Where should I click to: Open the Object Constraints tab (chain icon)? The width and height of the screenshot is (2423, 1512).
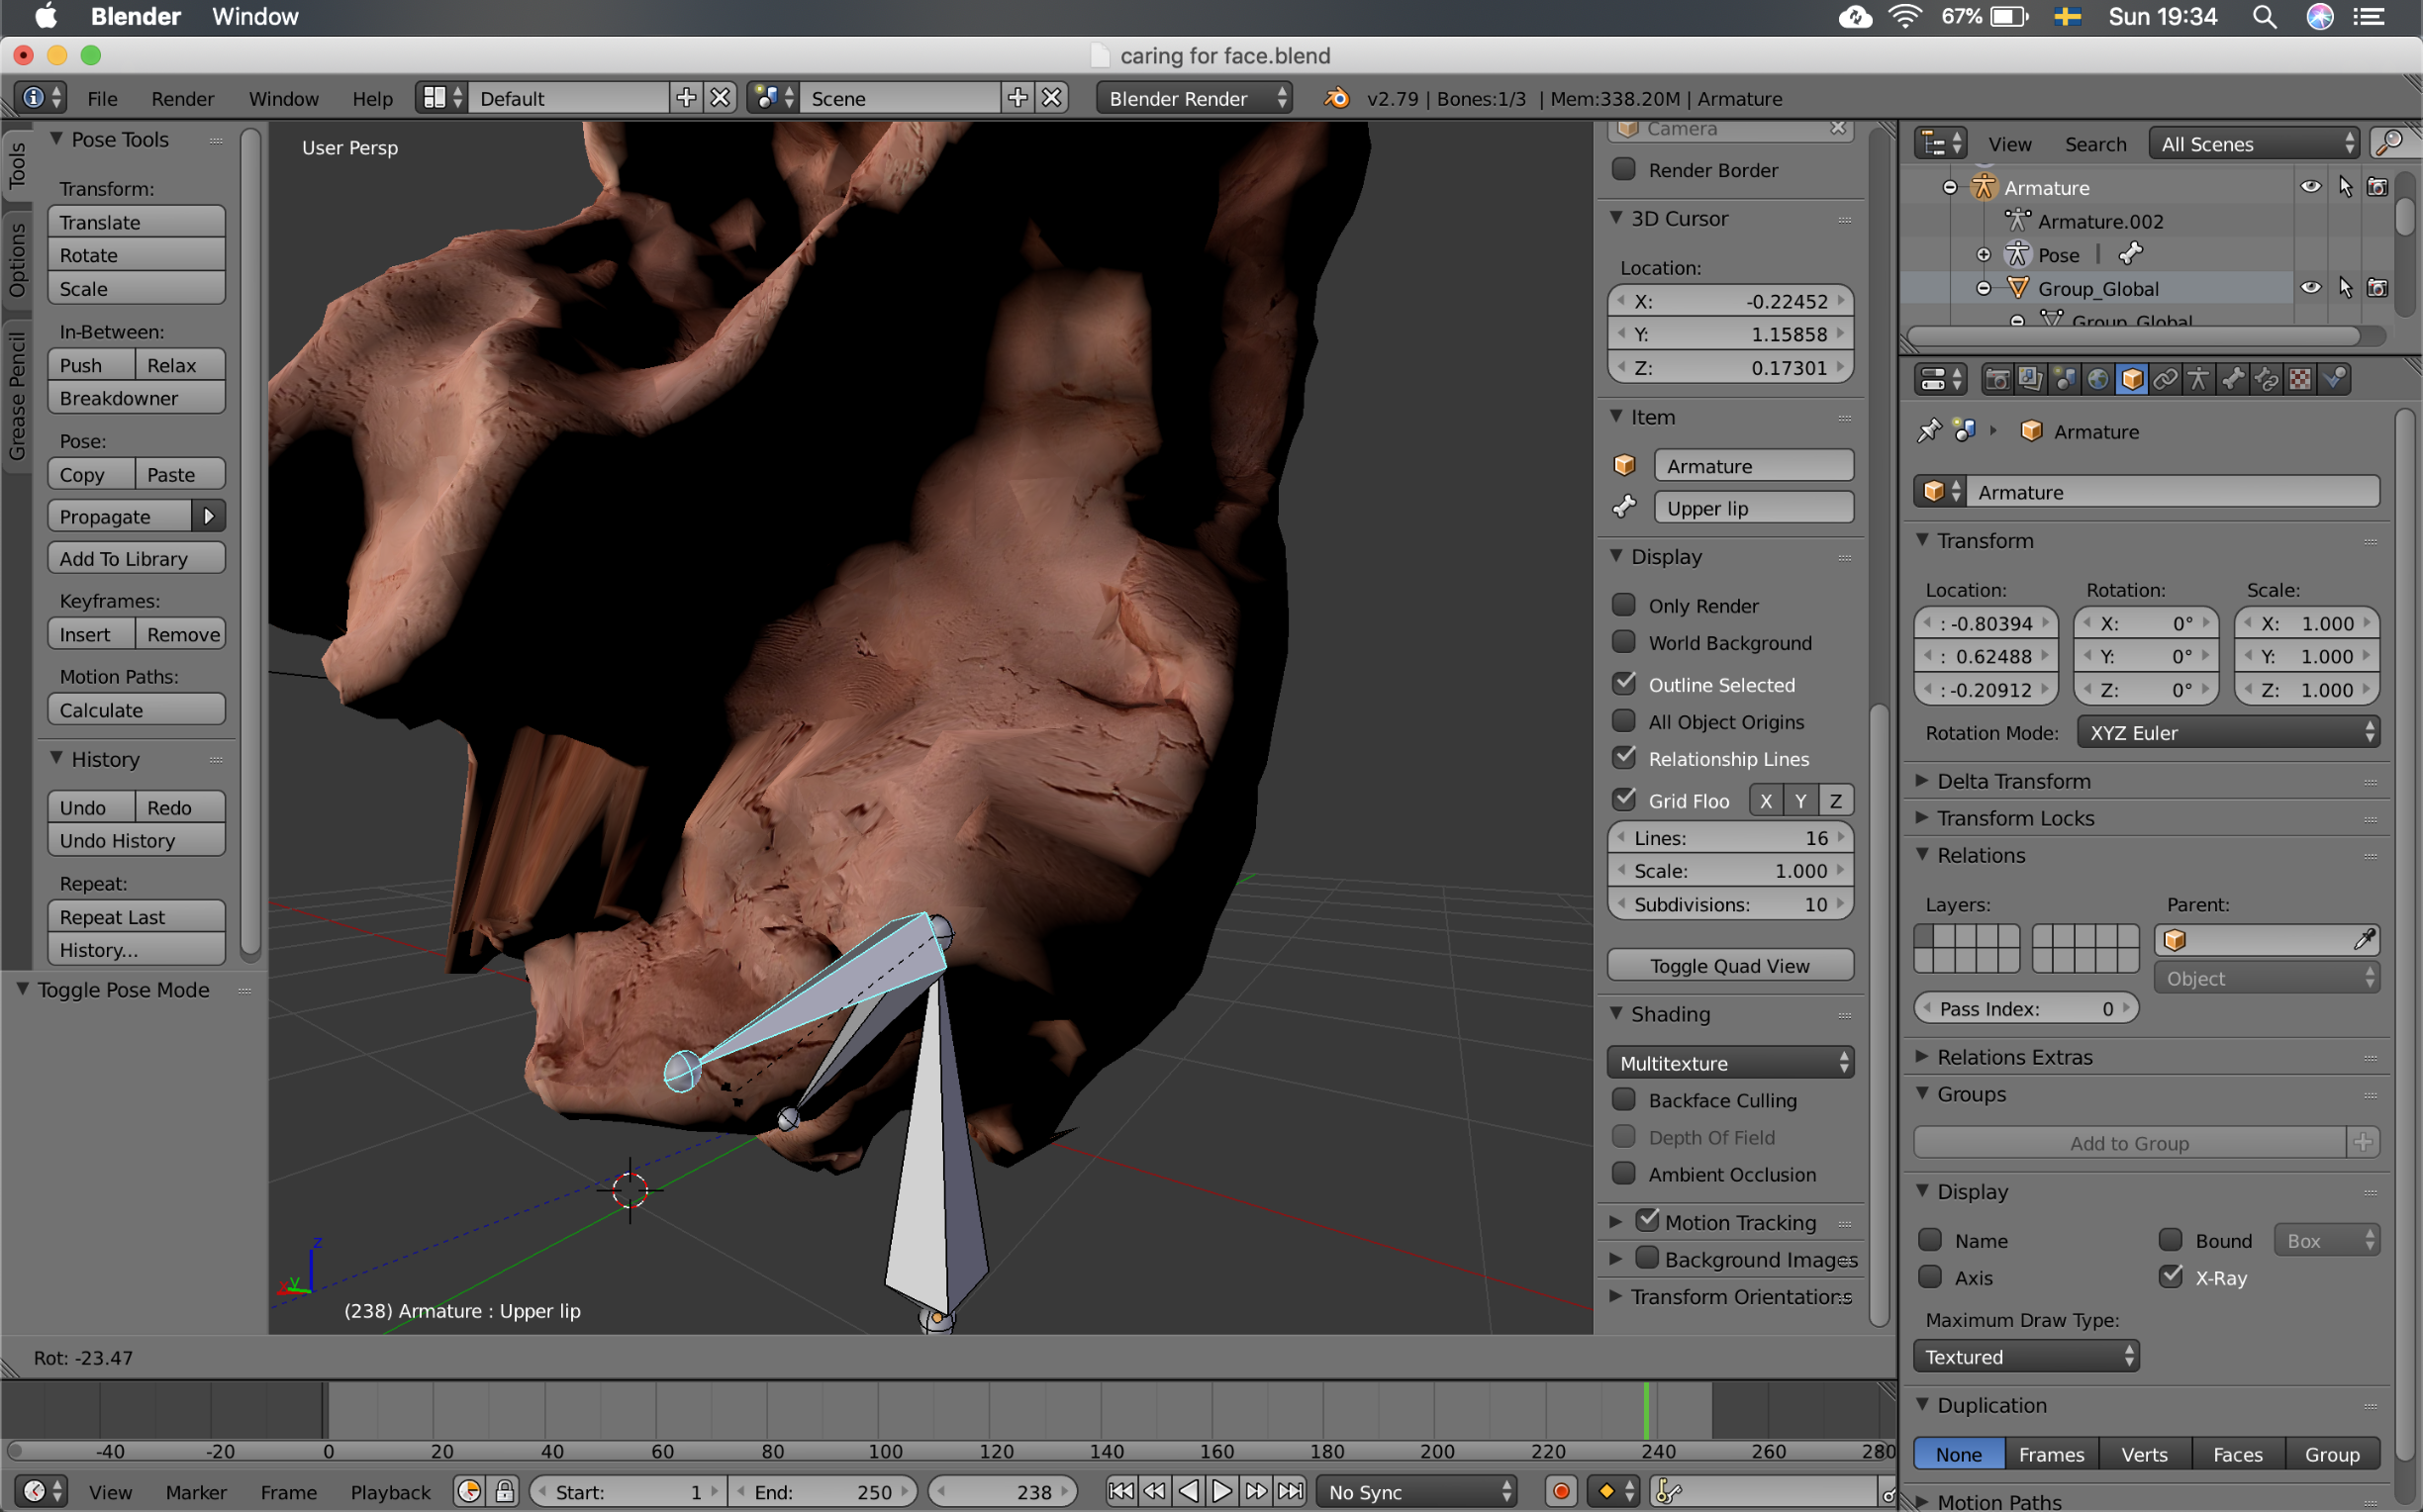[x=2165, y=380]
